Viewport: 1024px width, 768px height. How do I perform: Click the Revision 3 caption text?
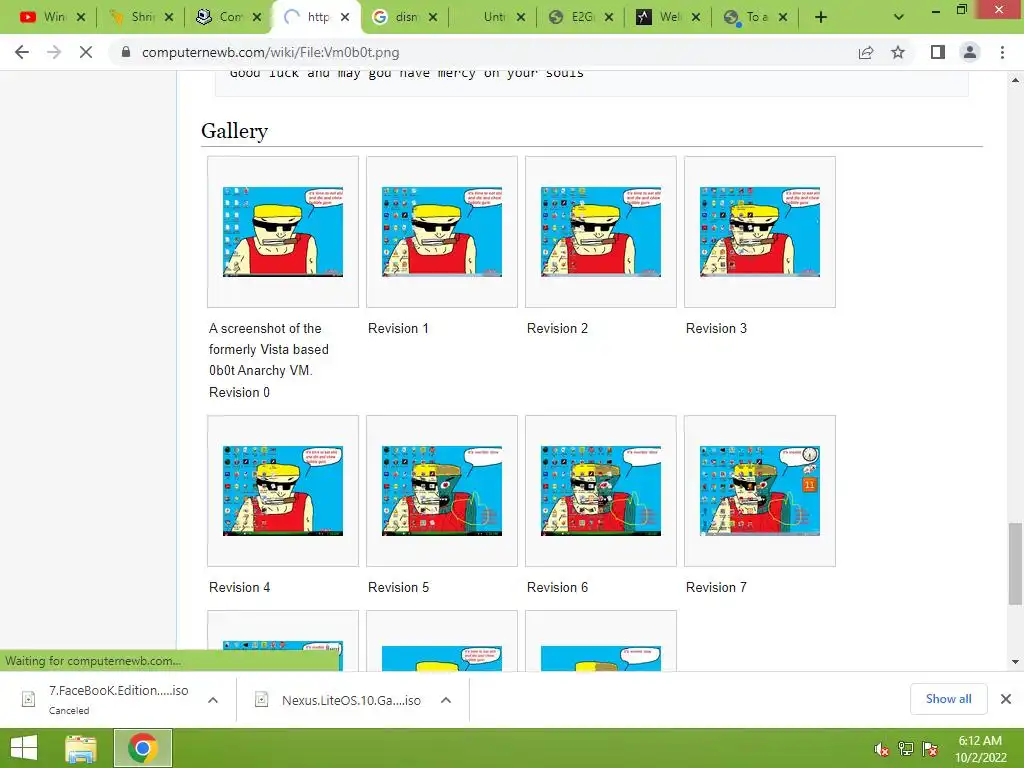716,328
